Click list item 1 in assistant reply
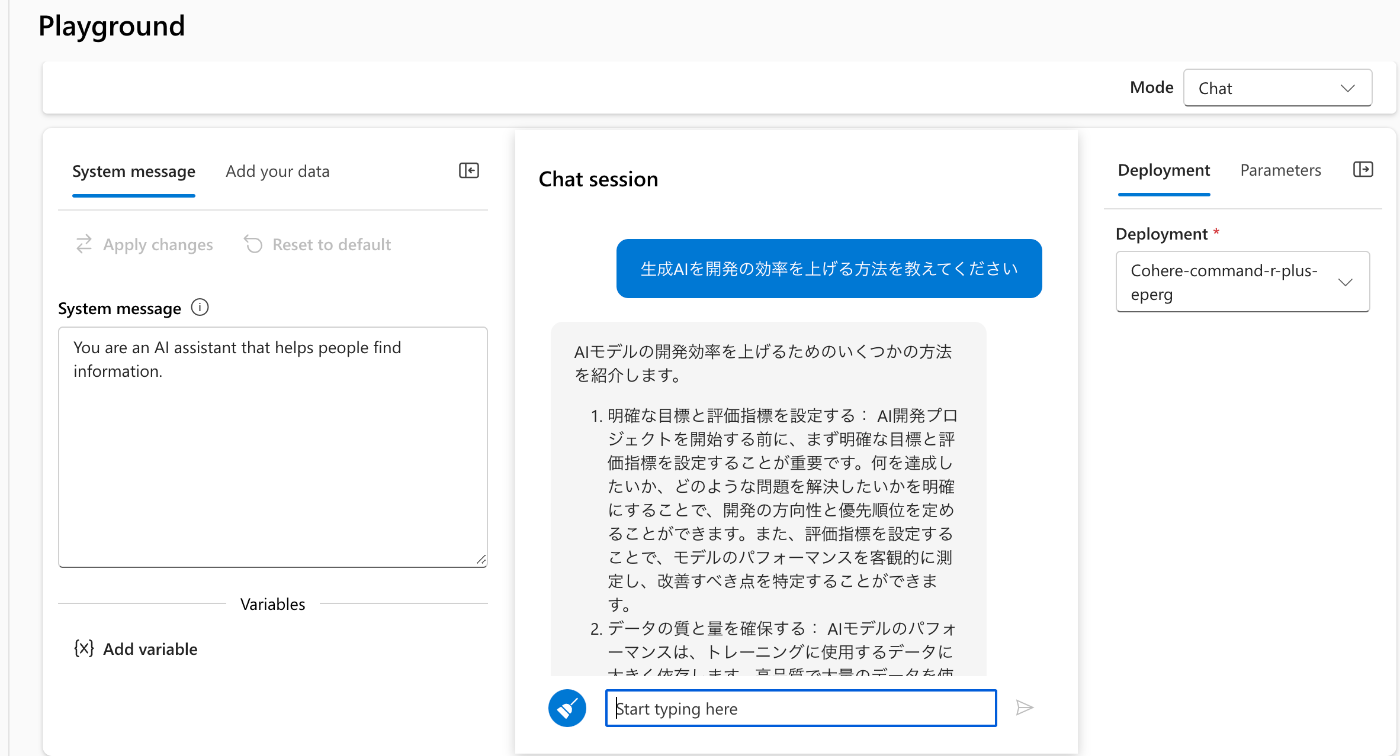 [x=781, y=510]
